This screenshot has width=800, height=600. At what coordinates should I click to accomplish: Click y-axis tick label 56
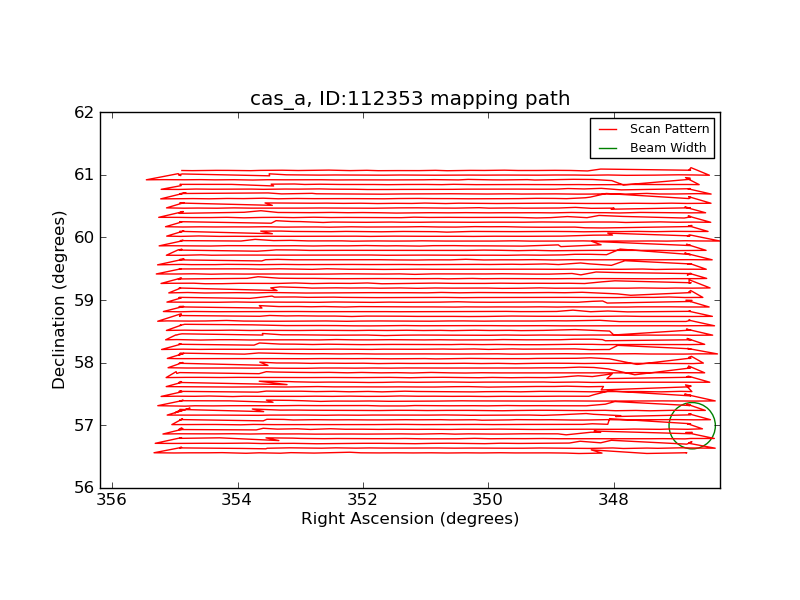(84, 488)
